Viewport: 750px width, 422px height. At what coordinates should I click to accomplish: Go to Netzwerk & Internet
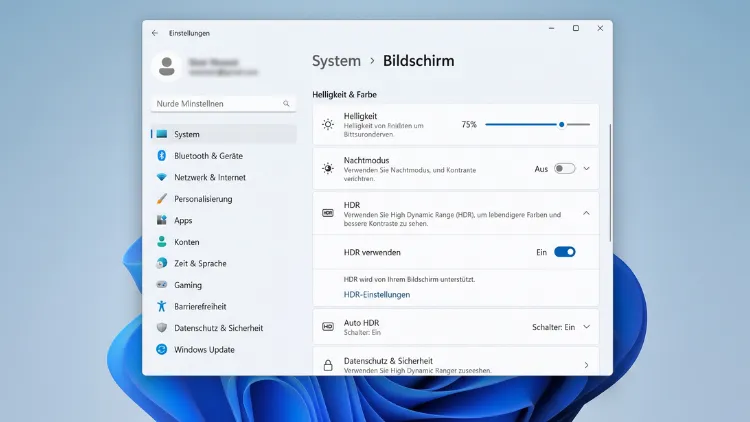click(224, 177)
